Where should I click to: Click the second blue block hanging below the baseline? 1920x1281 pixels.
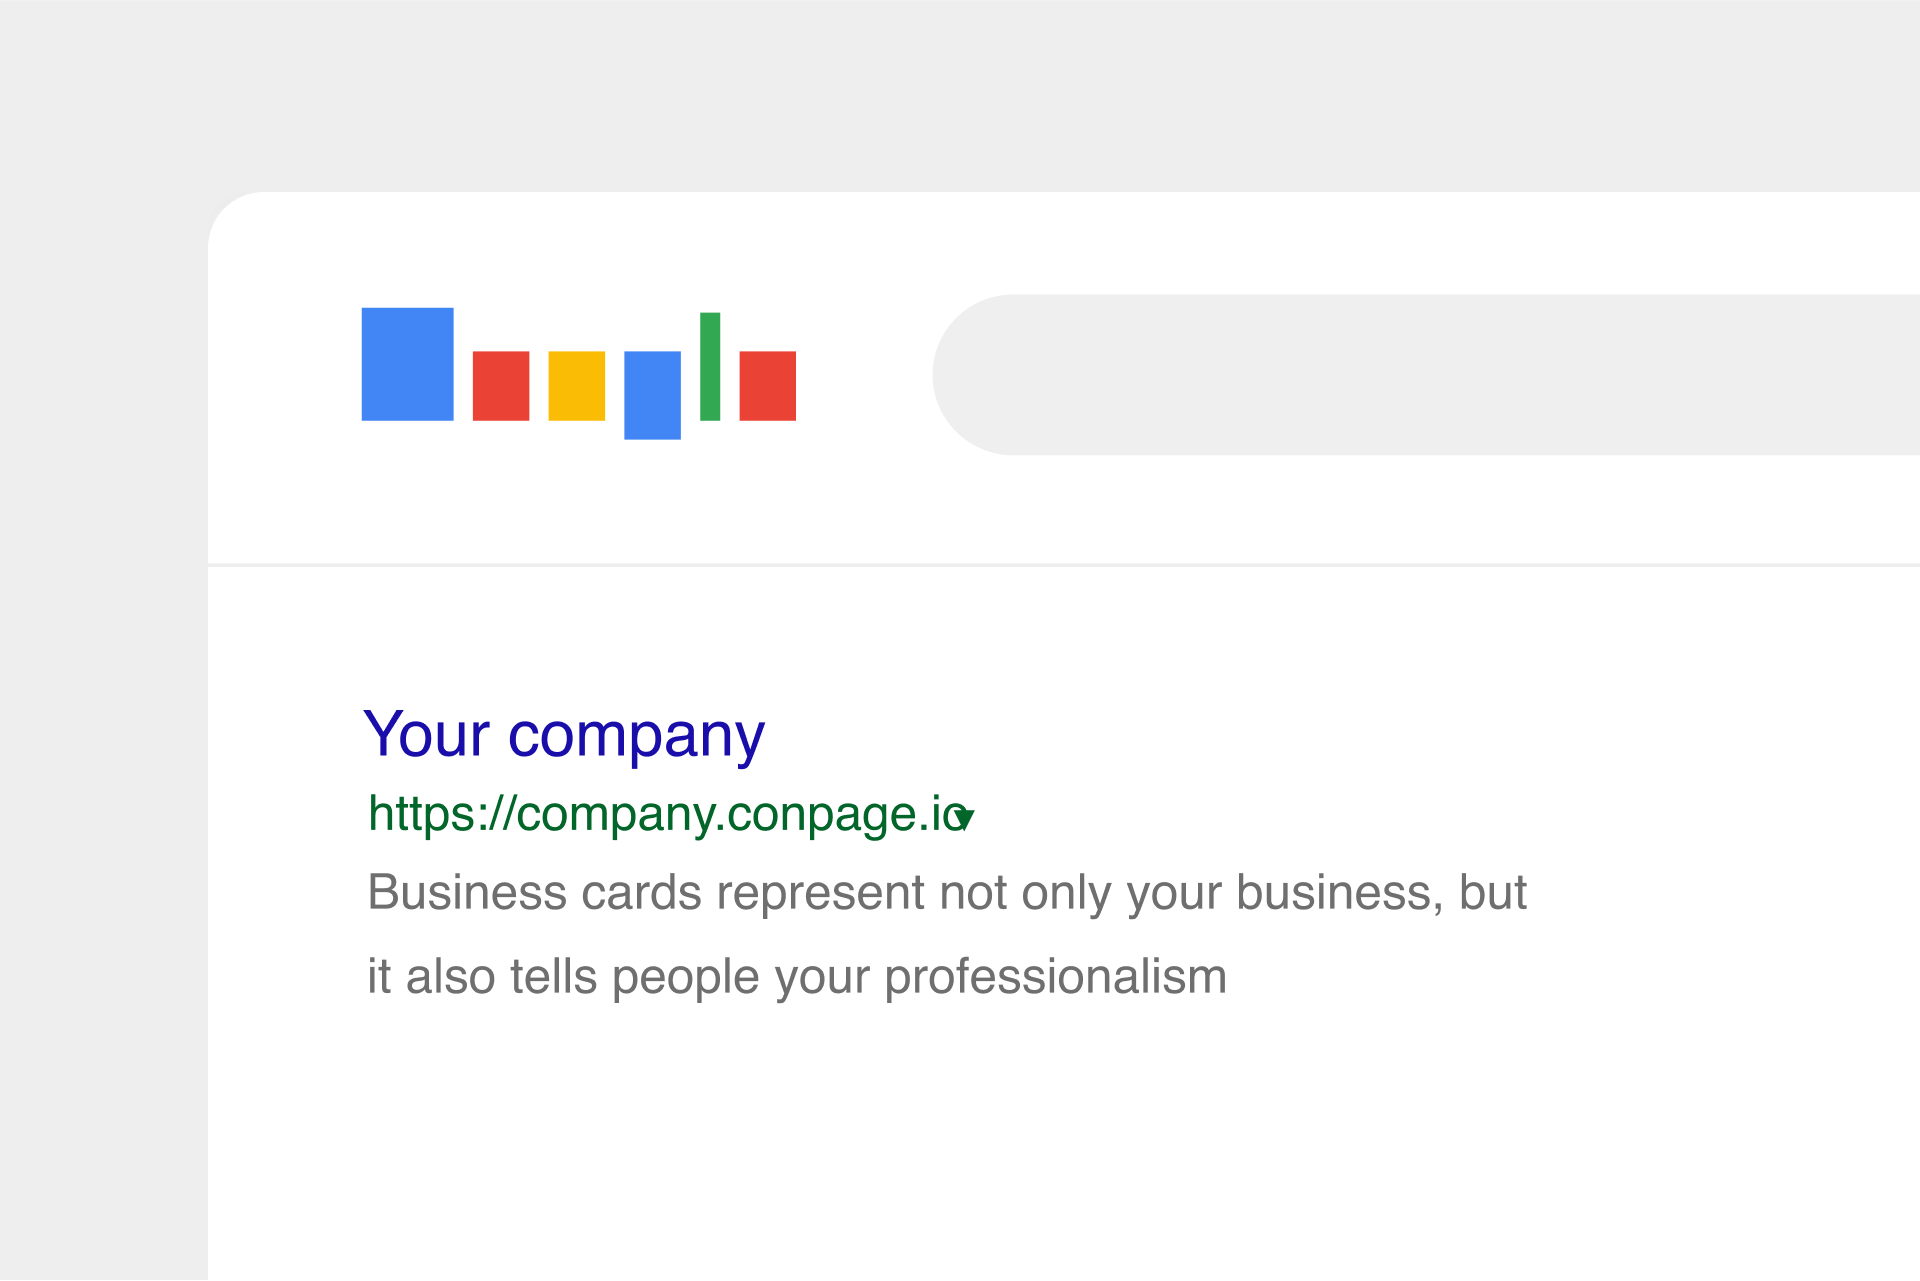653,395
